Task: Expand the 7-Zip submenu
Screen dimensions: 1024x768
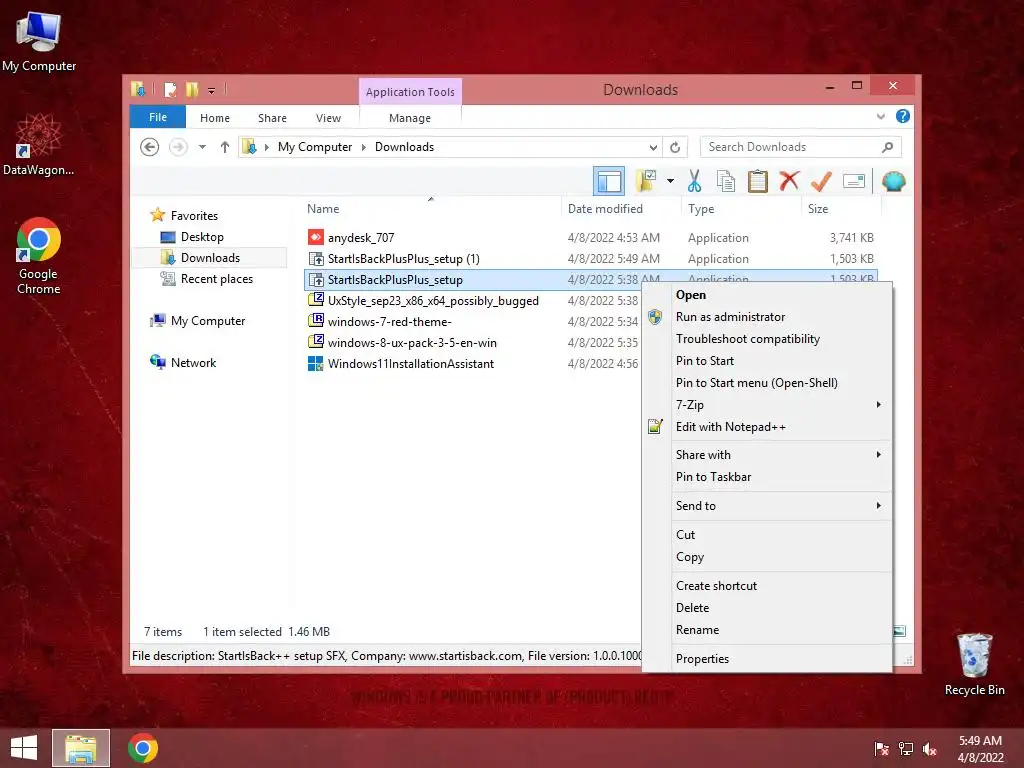Action: click(x=767, y=405)
